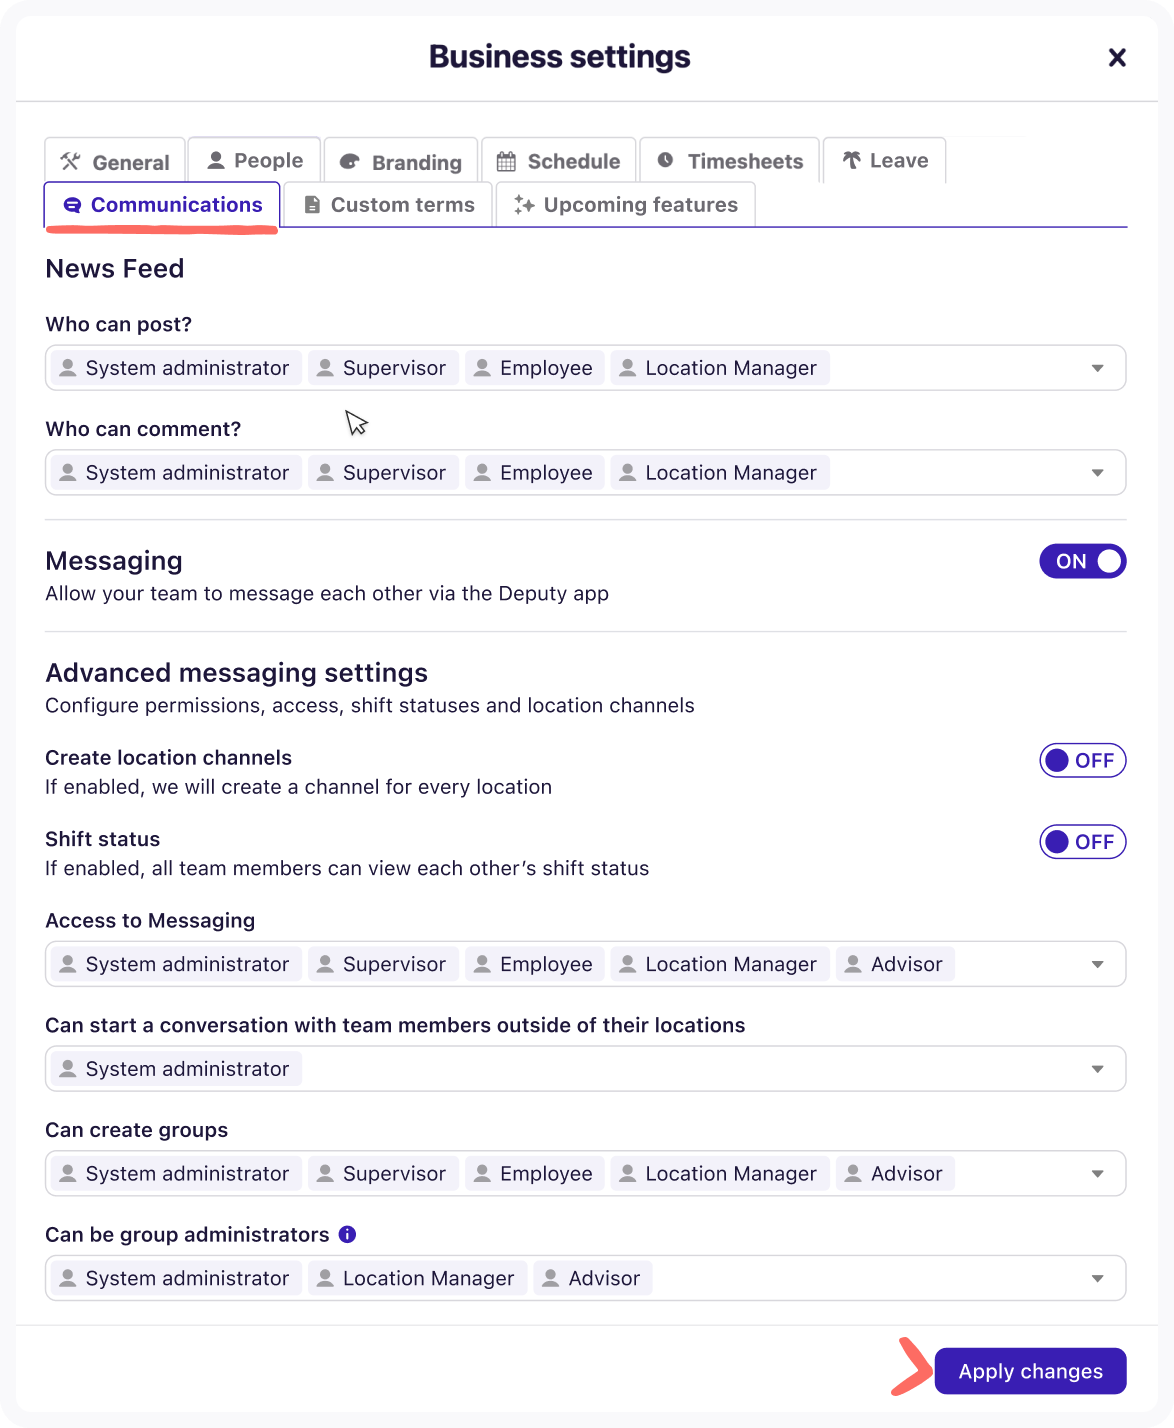The height and width of the screenshot is (1428, 1174).
Task: Click the info icon beside Can be group administrators
Action: [x=347, y=1234]
